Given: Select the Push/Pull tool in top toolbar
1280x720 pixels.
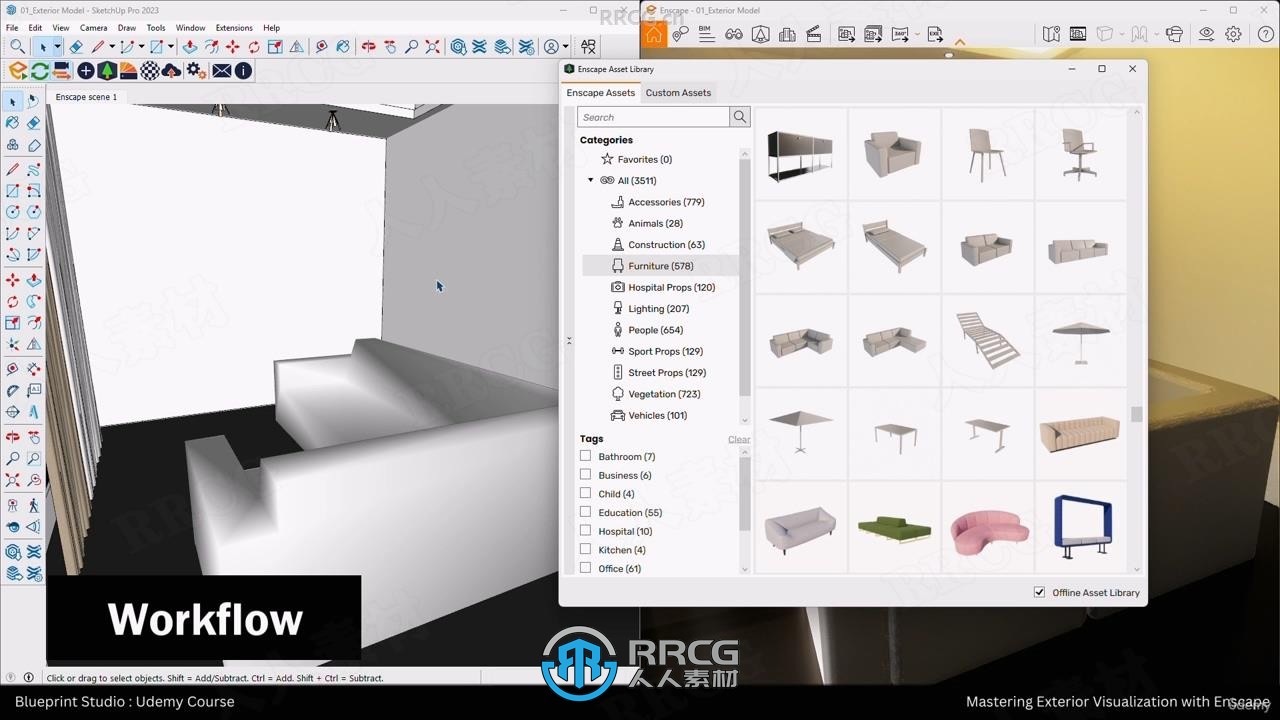Looking at the screenshot, I should click(189, 47).
